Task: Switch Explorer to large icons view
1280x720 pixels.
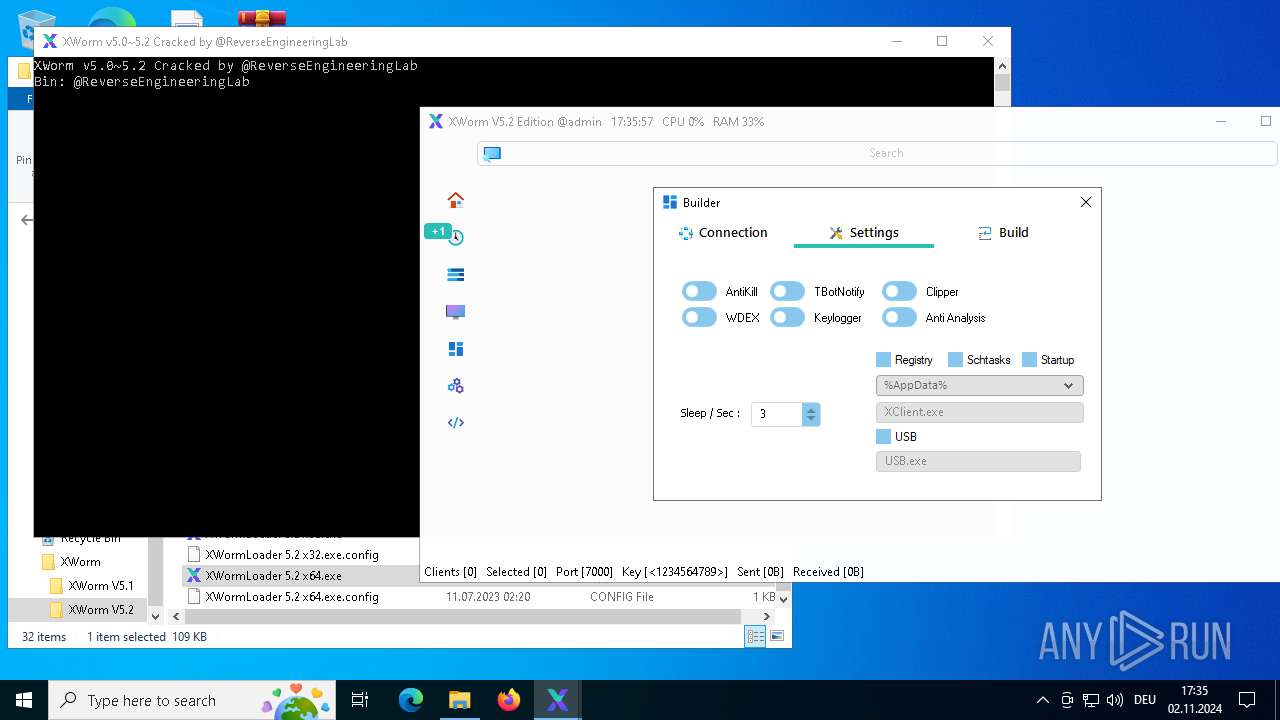Action: point(777,637)
